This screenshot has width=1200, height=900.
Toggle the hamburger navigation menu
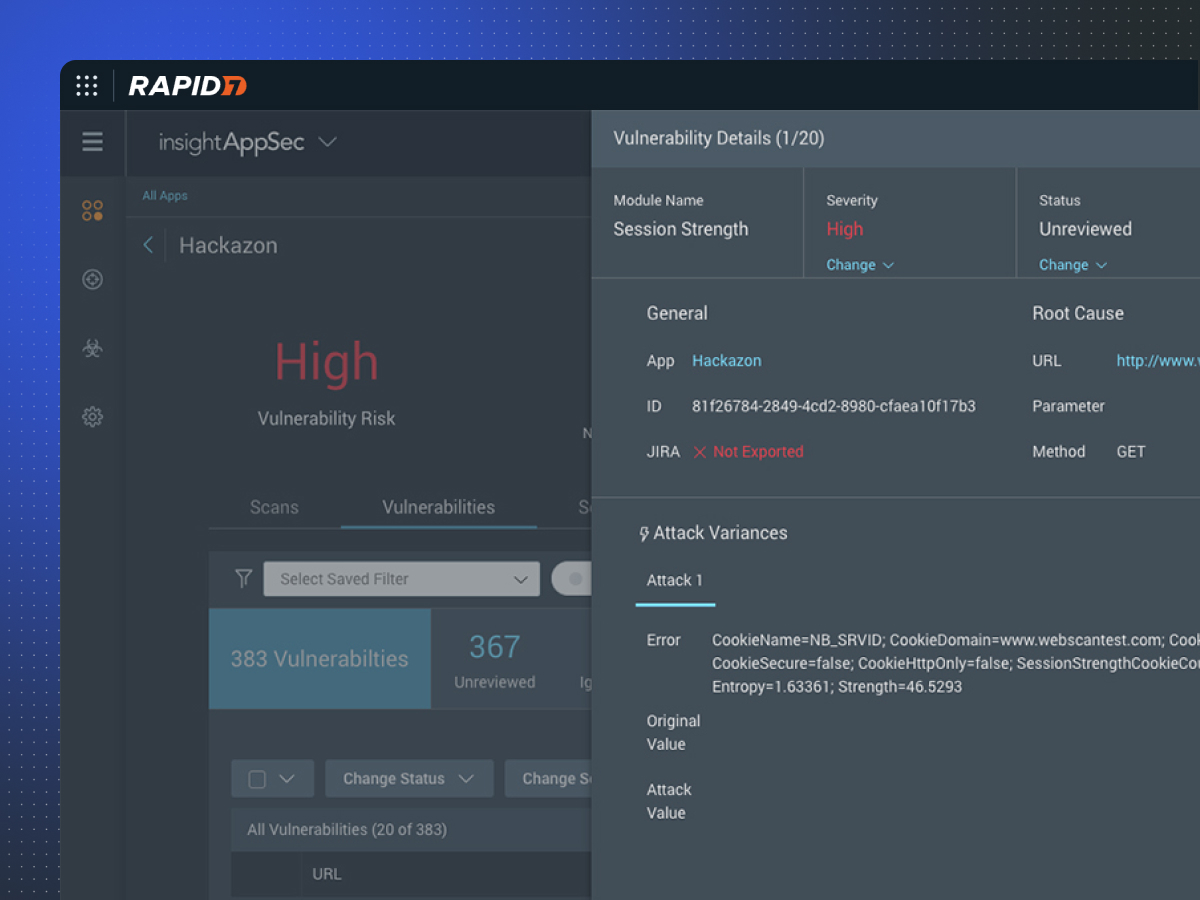[x=92, y=142]
